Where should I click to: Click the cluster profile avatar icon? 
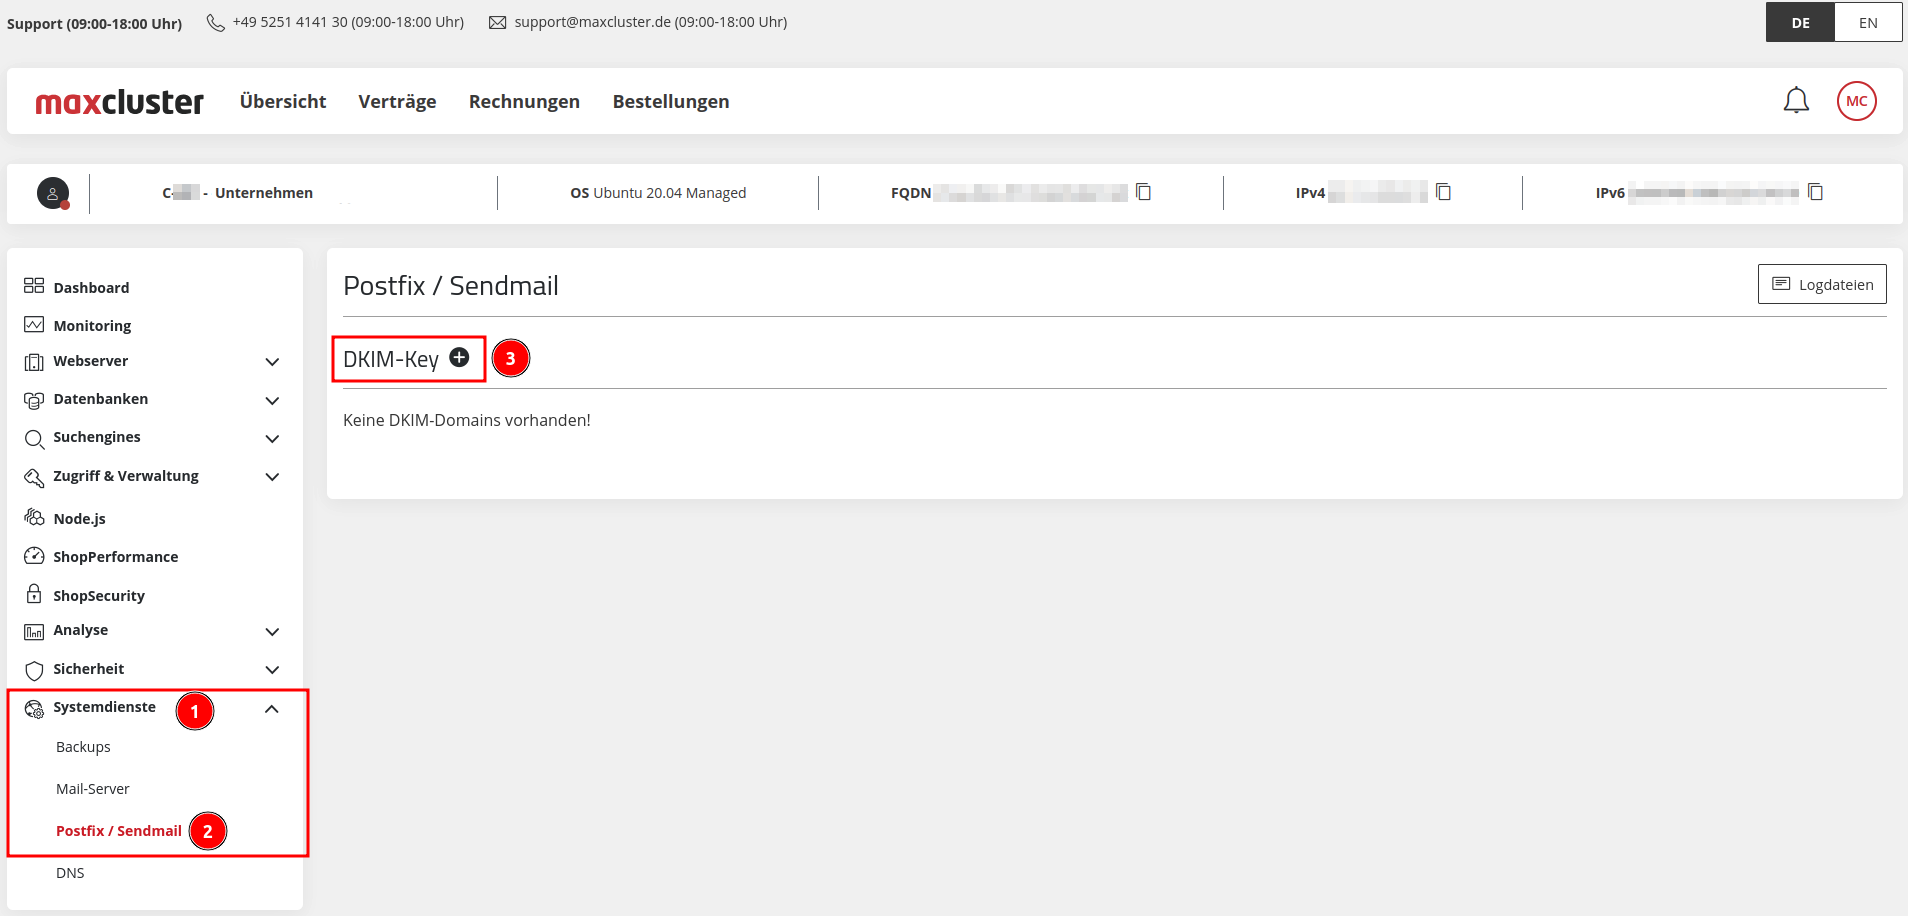coord(53,193)
